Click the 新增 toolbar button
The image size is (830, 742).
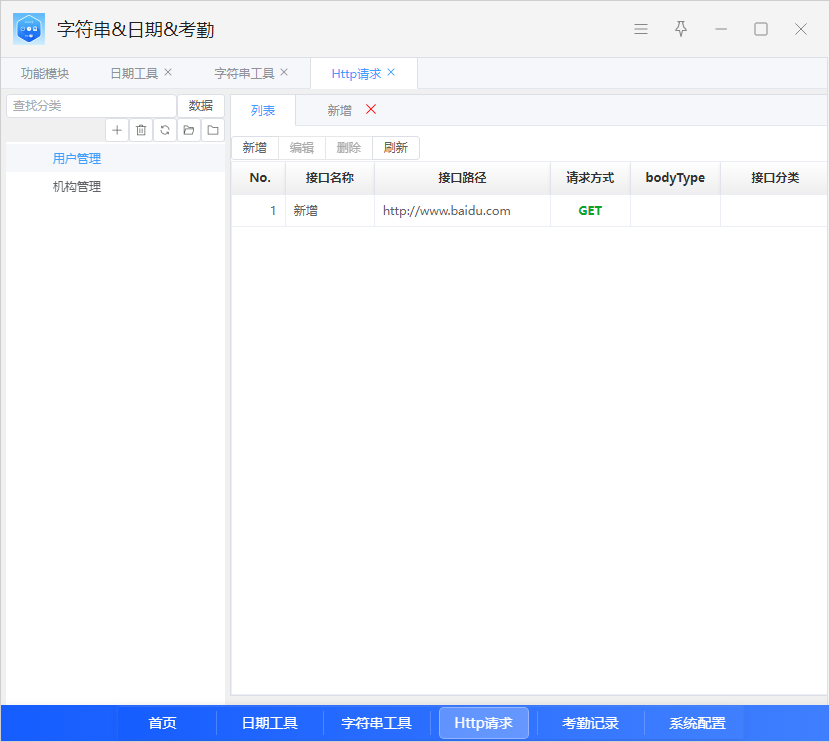coord(255,148)
